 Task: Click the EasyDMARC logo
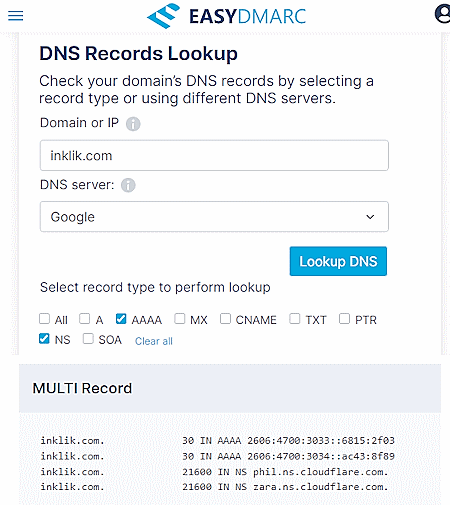226,16
